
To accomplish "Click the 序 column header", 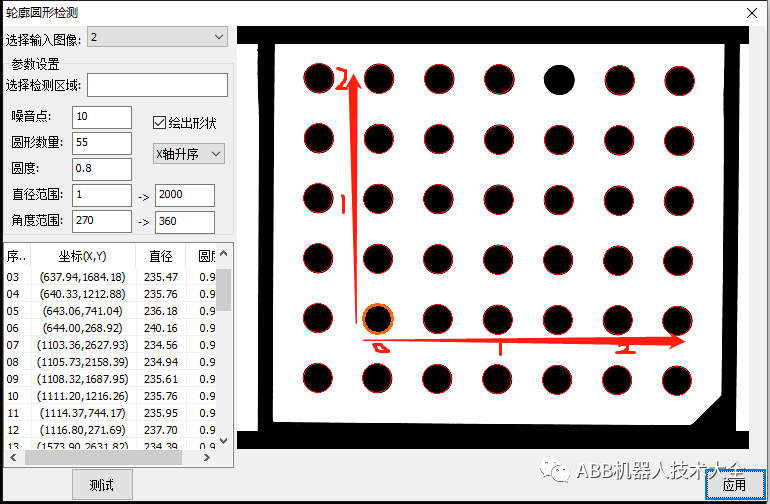I will (17, 256).
